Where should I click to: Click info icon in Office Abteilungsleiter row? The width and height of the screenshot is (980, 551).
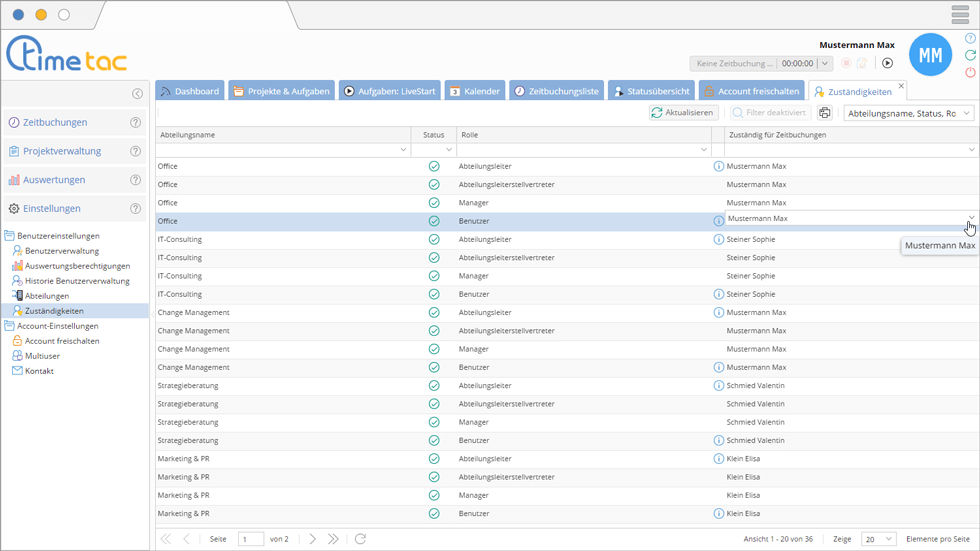pyautogui.click(x=718, y=166)
